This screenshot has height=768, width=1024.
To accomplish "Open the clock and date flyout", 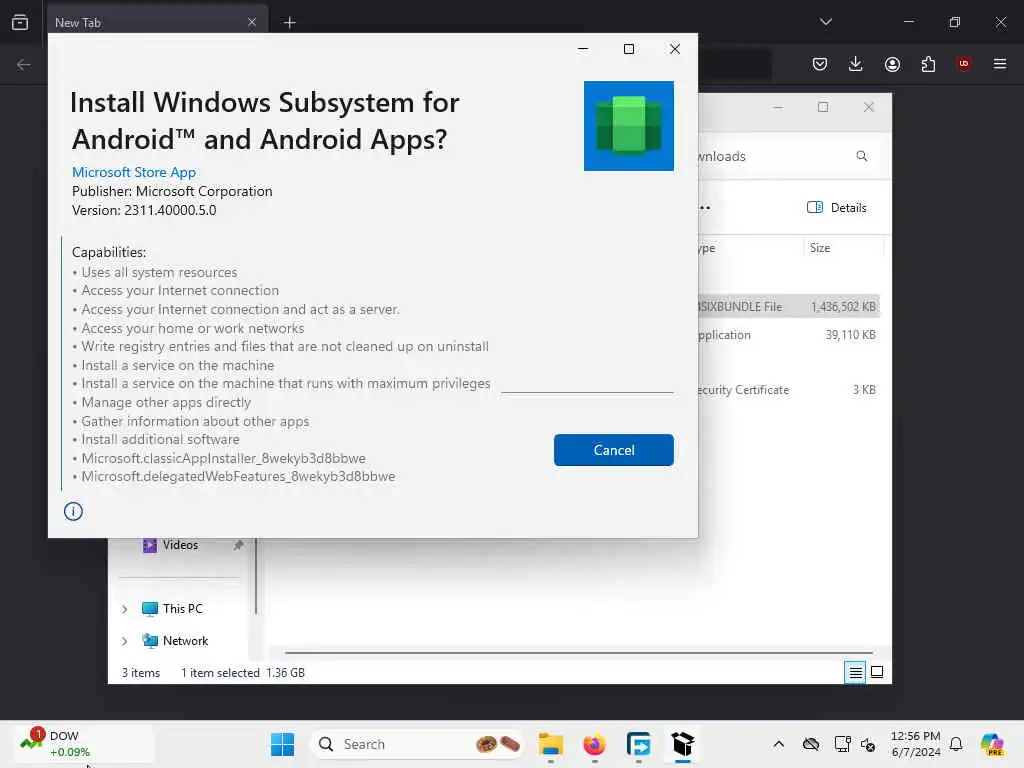I will pos(916,744).
